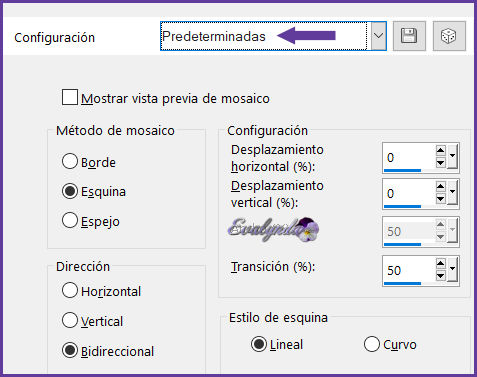Increase vertical offset with up arrow
This screenshot has width=477, height=377.
[440, 186]
